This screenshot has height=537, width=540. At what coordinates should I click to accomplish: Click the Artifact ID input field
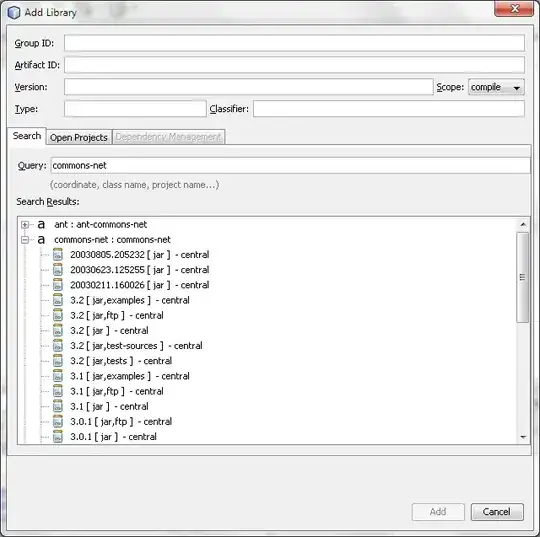294,65
